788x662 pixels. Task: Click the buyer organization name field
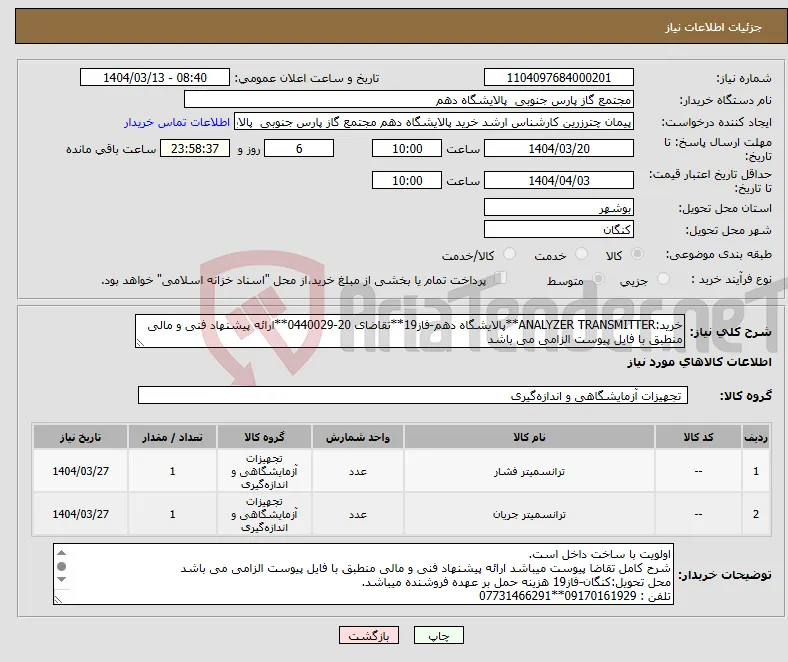[x=409, y=100]
